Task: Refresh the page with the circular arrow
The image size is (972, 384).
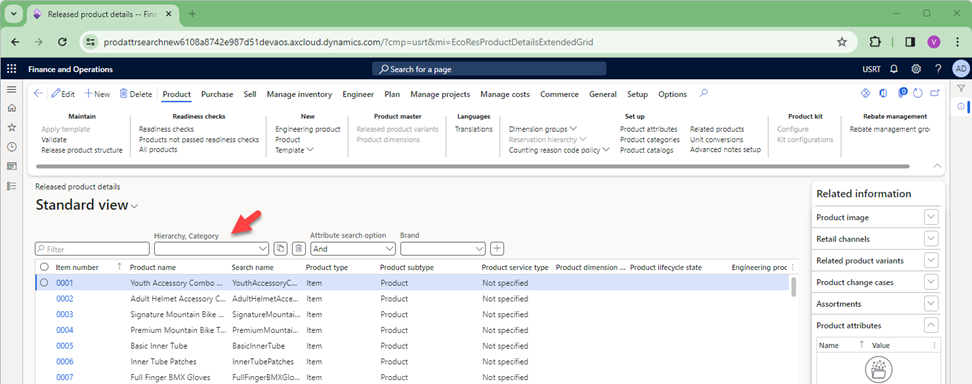Action: pos(918,94)
